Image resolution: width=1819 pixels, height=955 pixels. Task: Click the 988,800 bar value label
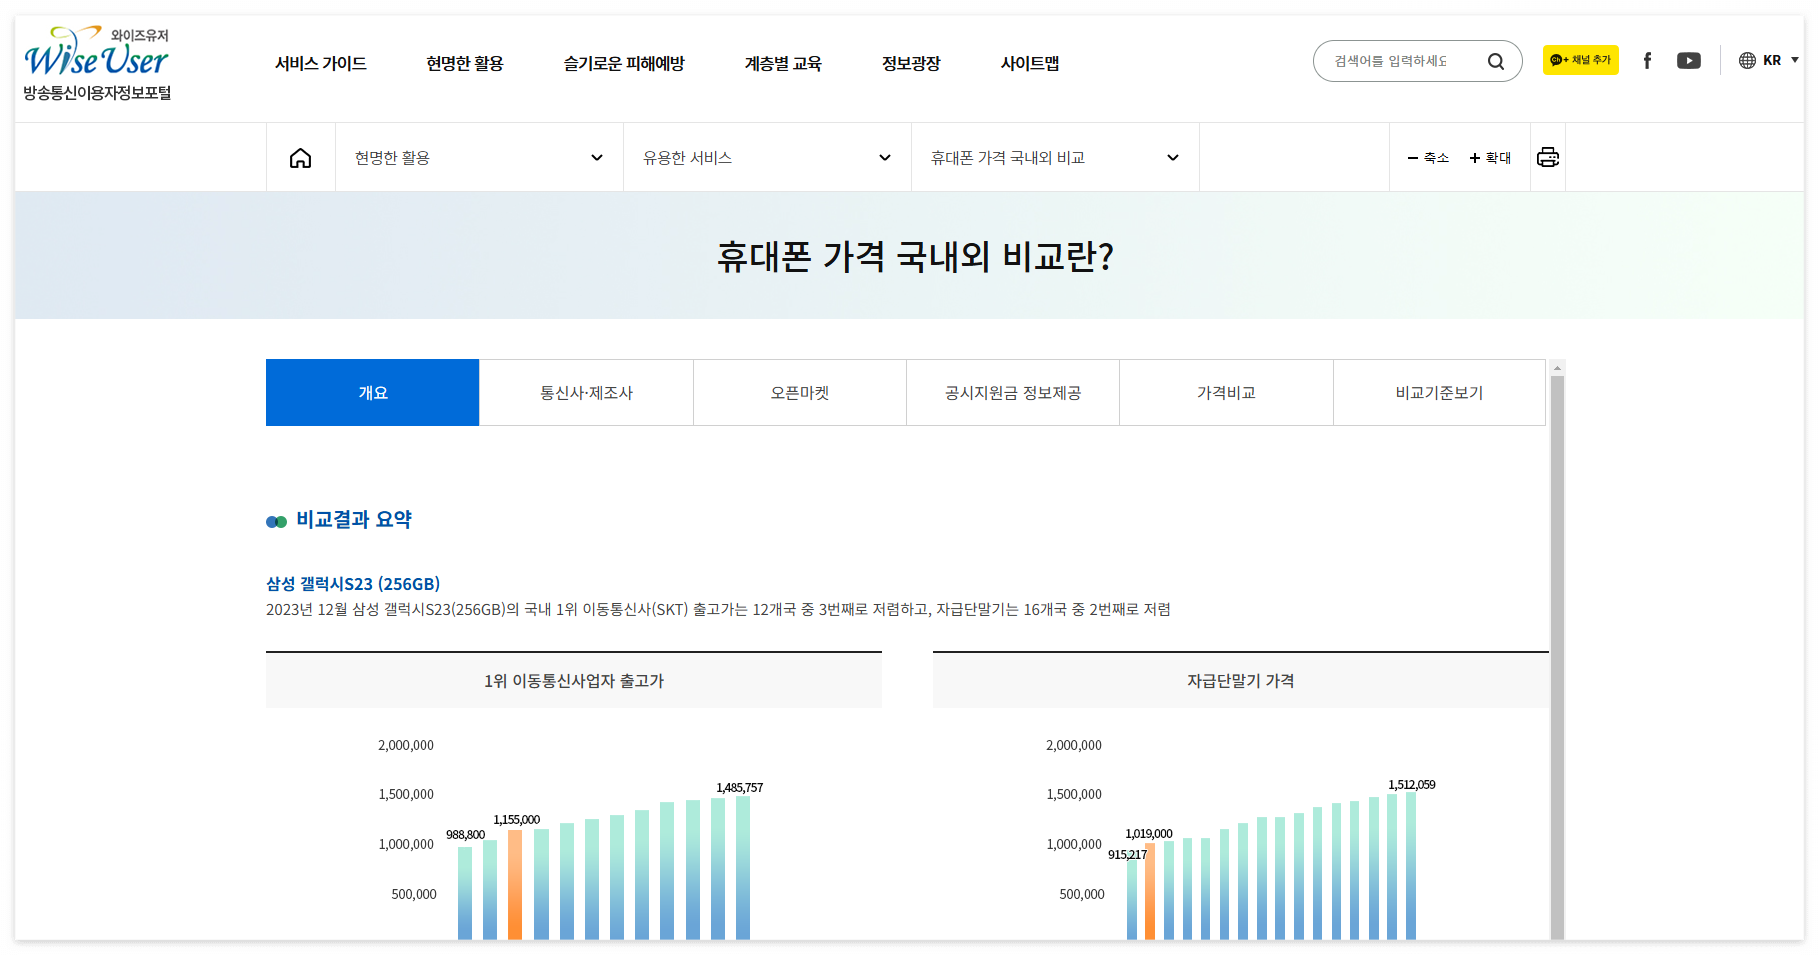click(466, 835)
